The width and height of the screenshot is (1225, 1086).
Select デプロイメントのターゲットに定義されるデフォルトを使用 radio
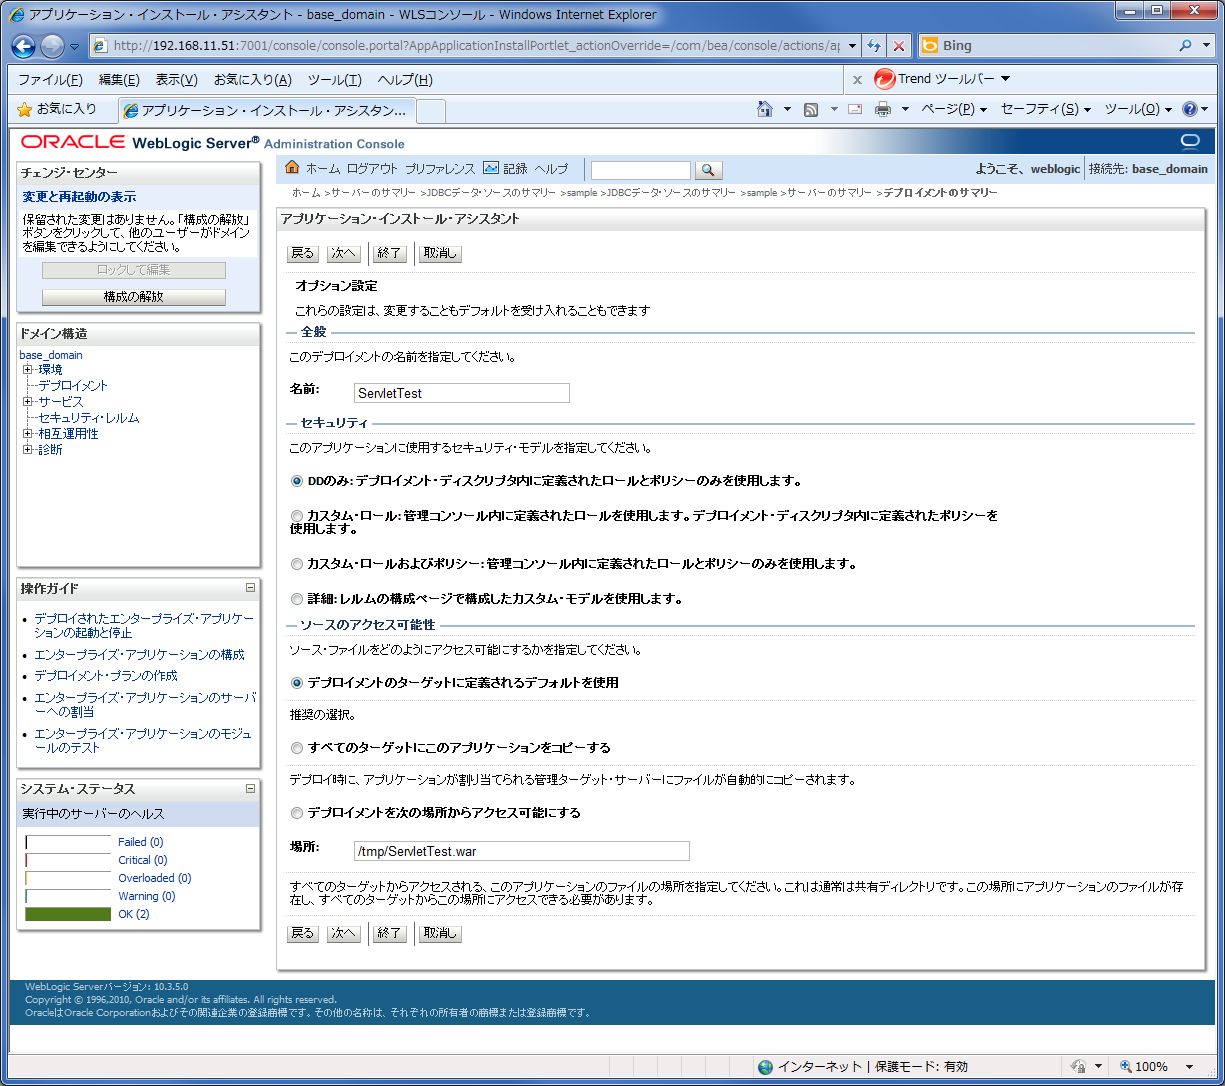[x=297, y=683]
